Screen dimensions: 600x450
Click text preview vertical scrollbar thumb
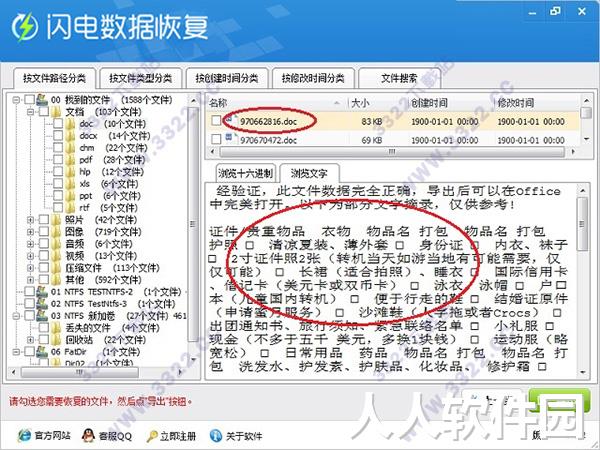pos(582,224)
